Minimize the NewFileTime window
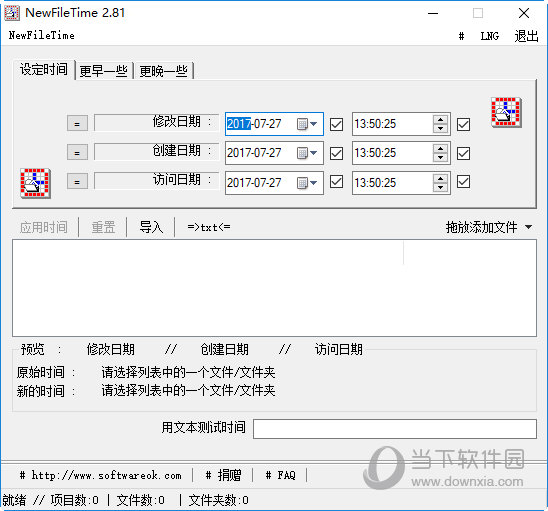548x511 pixels. click(x=433, y=13)
